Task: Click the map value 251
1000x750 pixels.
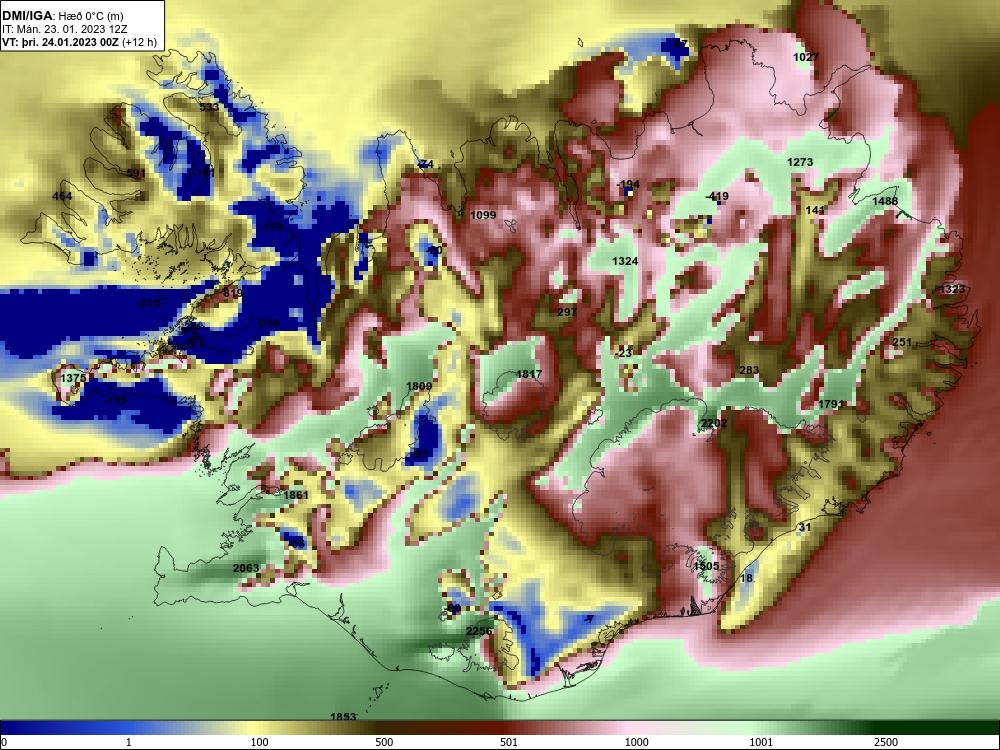Action: click(902, 342)
